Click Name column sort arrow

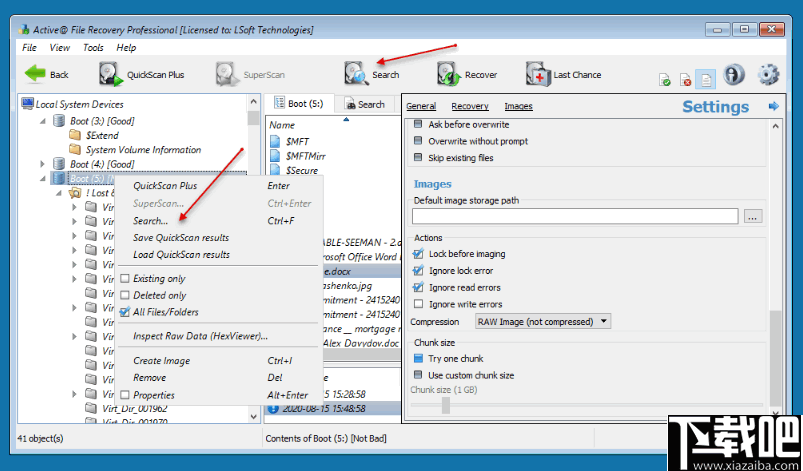(x=346, y=120)
